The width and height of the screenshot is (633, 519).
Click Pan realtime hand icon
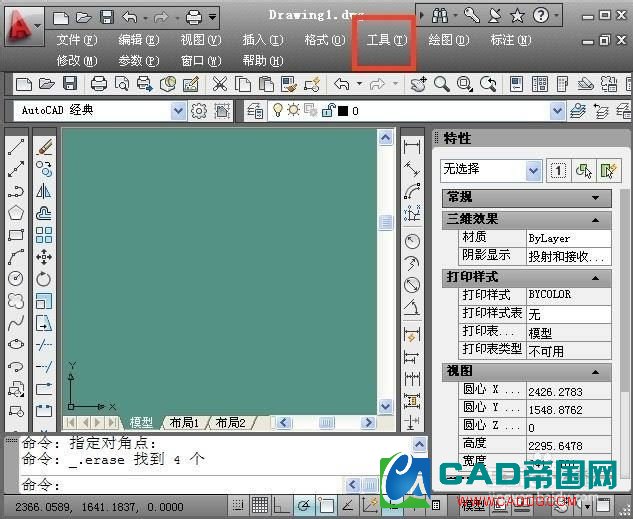pyautogui.click(x=418, y=84)
